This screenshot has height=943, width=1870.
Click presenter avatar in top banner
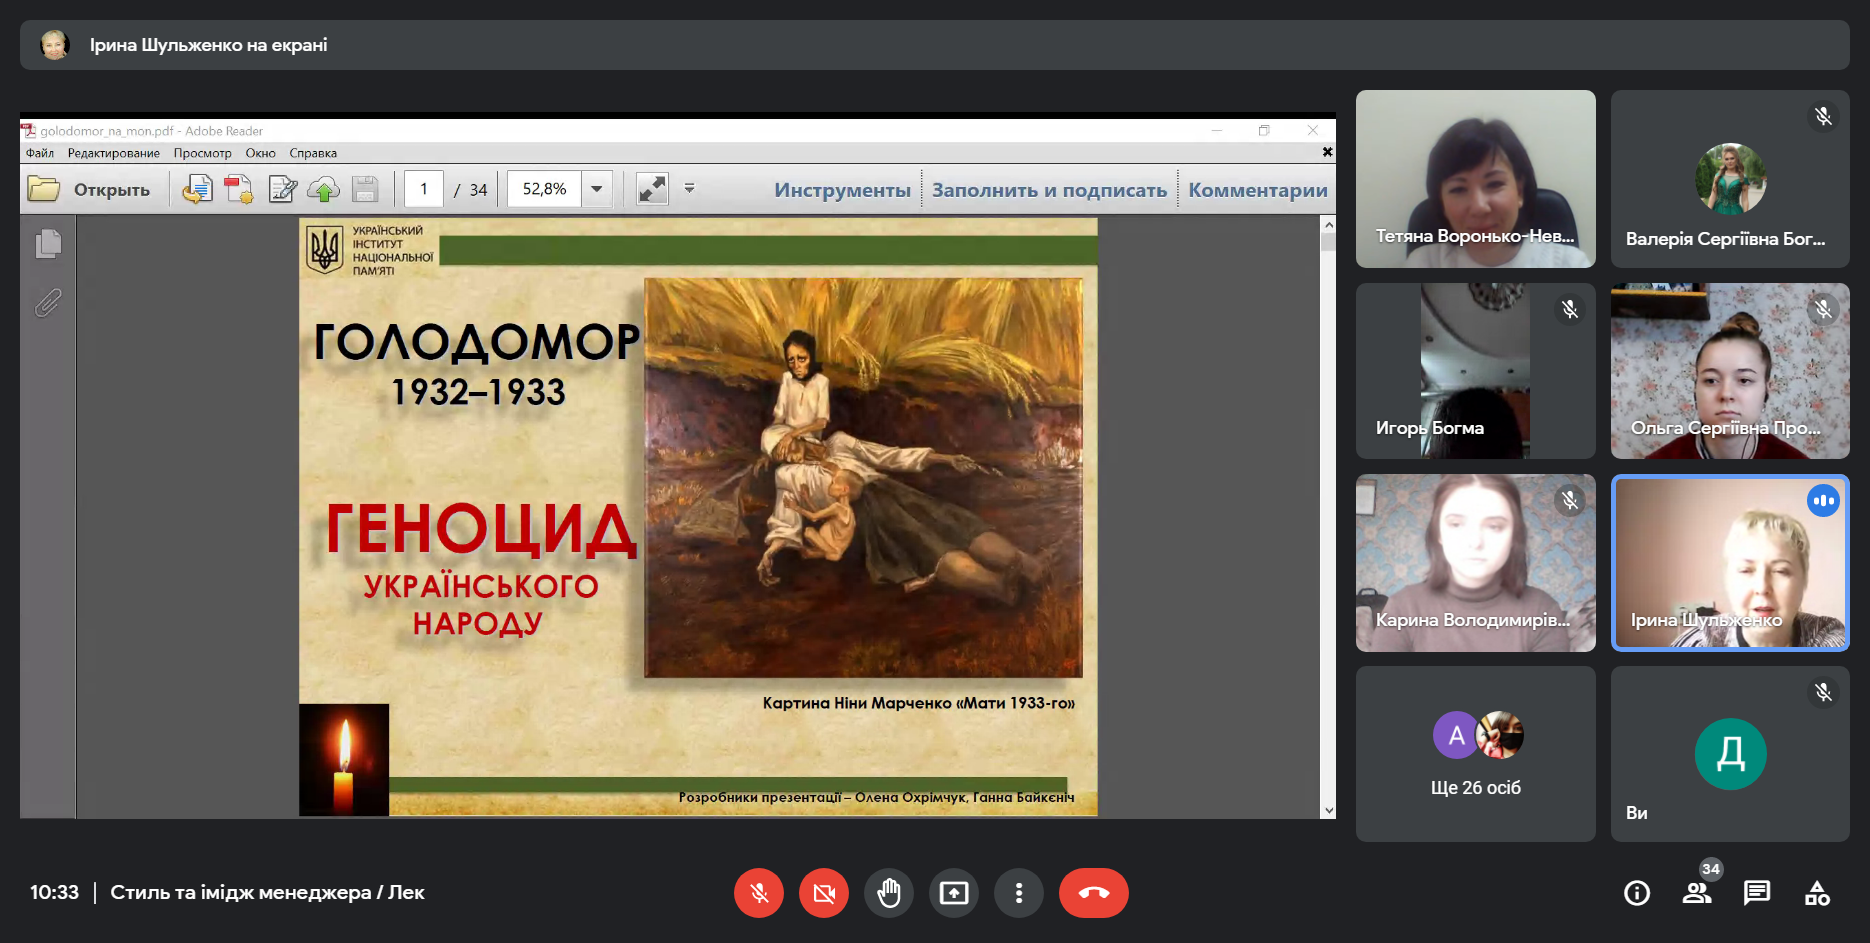(x=55, y=45)
